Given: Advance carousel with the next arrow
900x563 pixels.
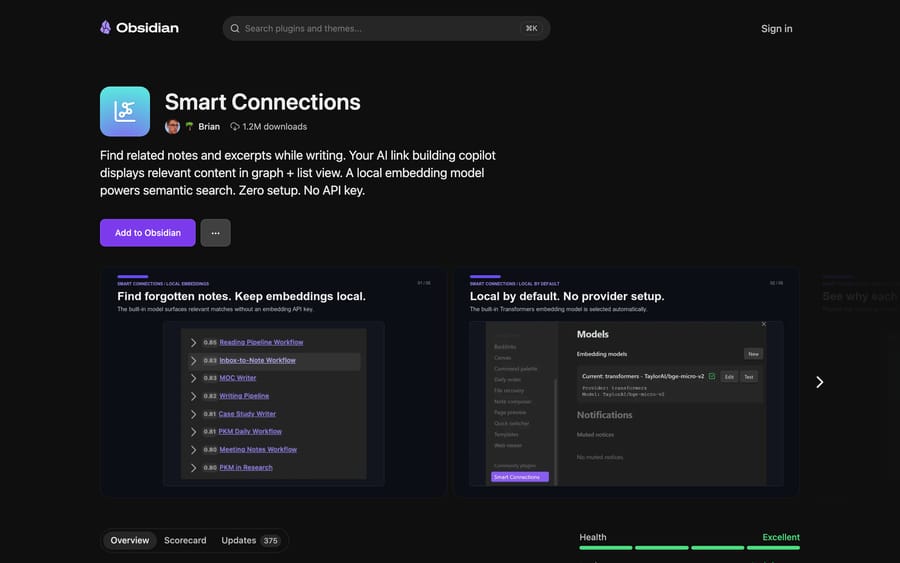Looking at the screenshot, I should [x=820, y=382].
